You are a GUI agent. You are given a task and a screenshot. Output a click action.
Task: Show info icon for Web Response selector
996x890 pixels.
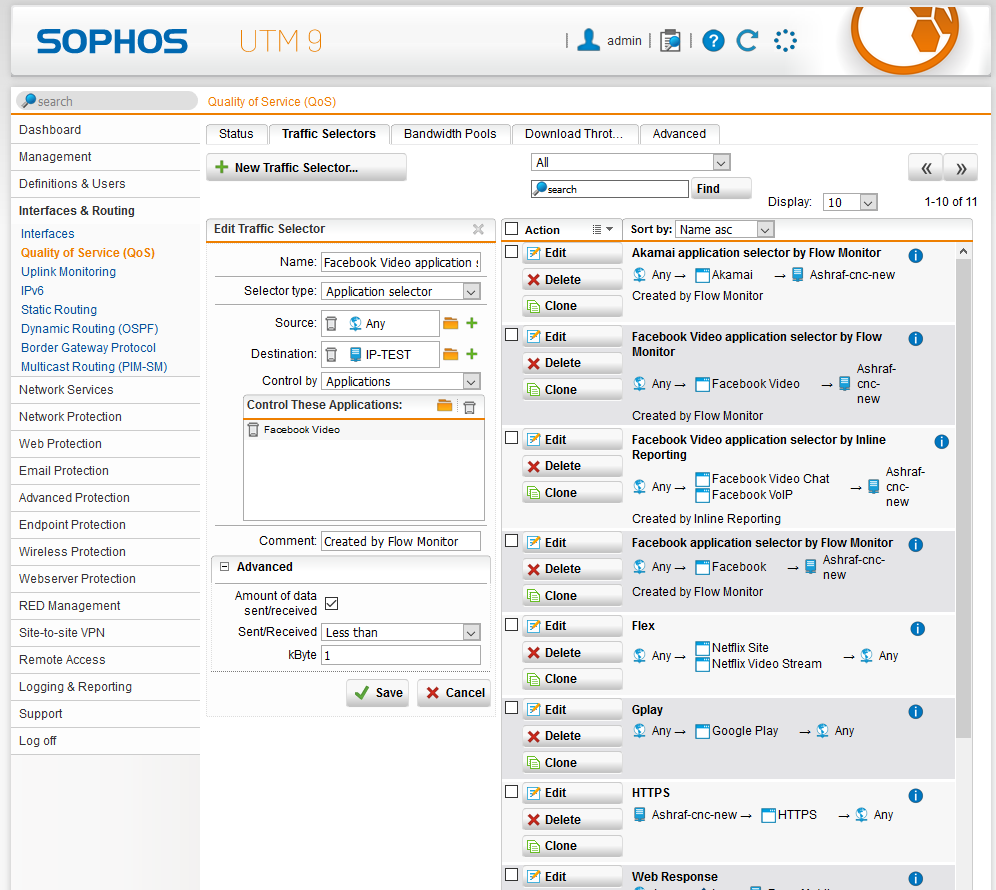[915, 879]
